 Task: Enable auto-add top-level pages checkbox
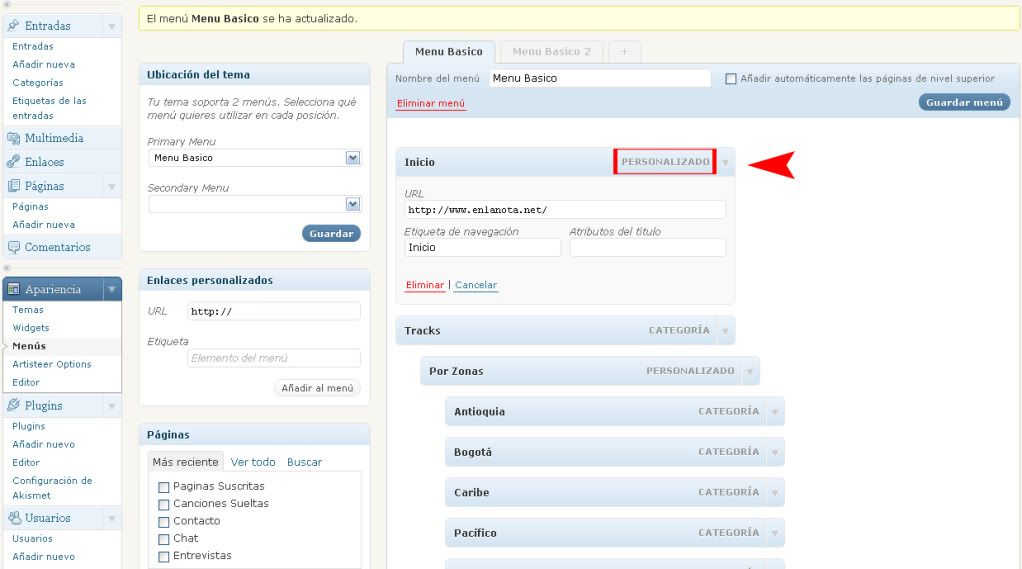coord(730,79)
